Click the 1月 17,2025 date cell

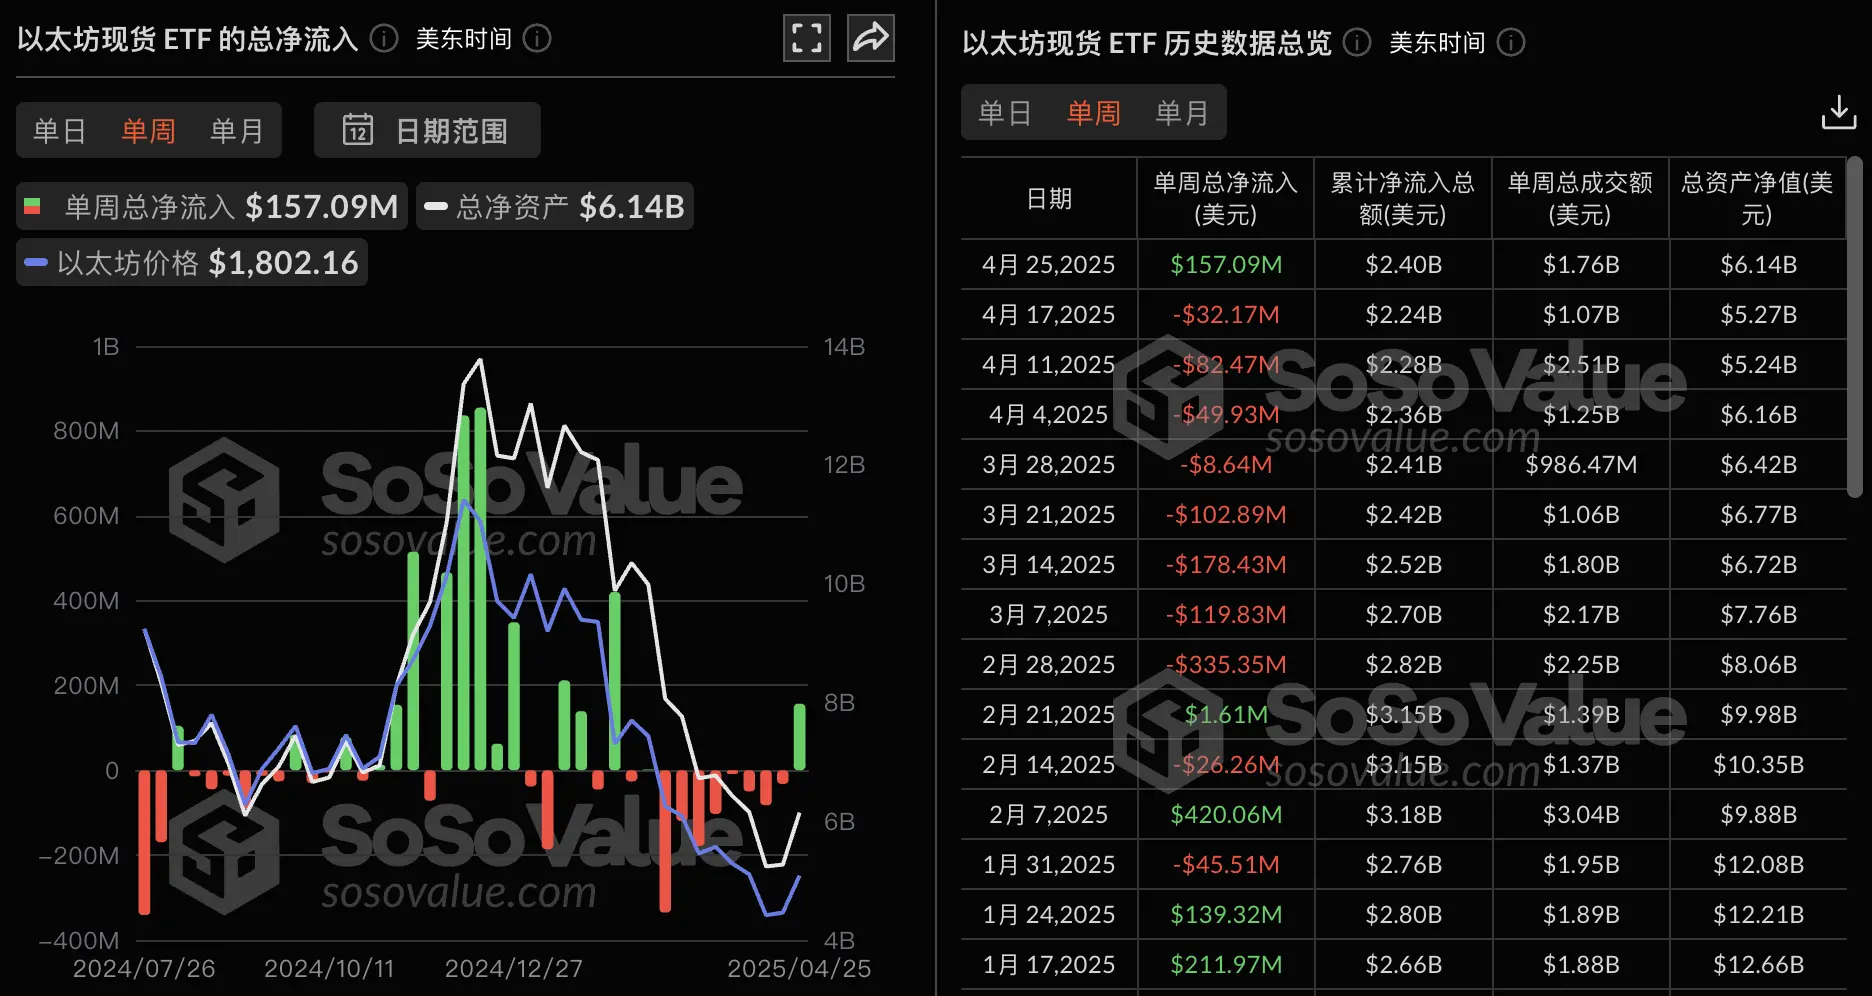(1049, 965)
